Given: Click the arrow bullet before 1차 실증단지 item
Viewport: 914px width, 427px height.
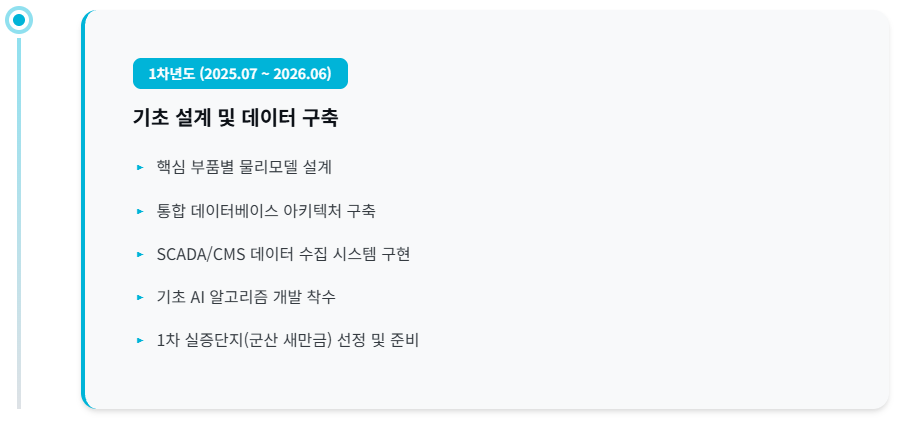Looking at the screenshot, I should (140, 341).
